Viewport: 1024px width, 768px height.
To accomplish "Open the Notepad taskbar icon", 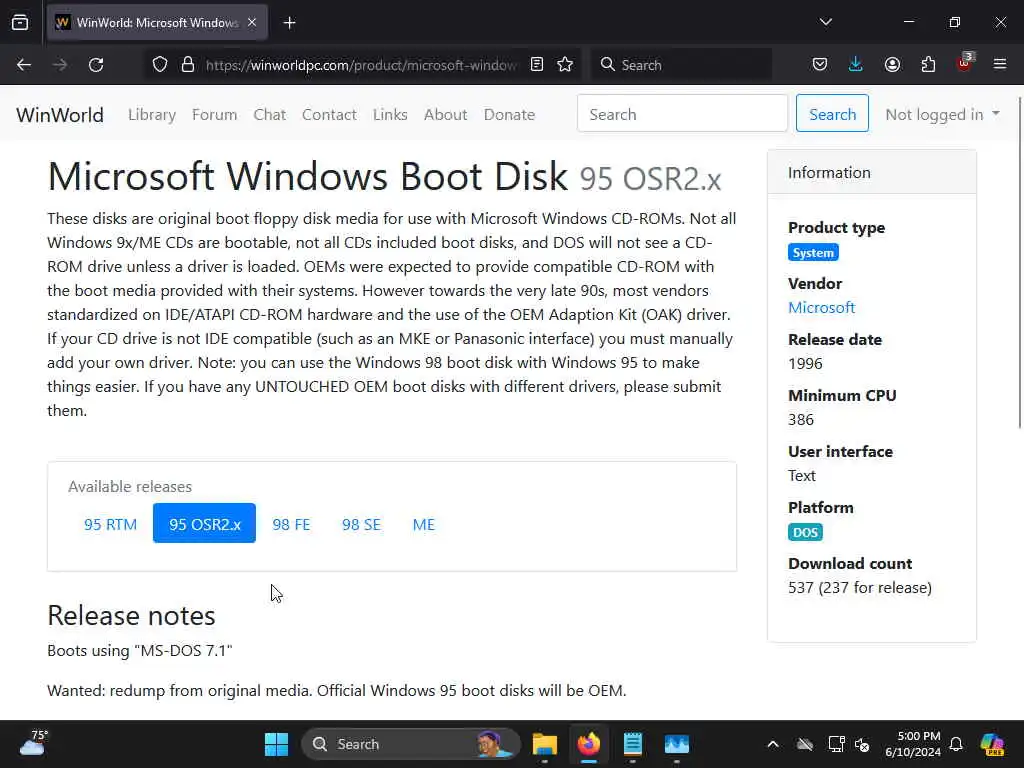I will [633, 744].
